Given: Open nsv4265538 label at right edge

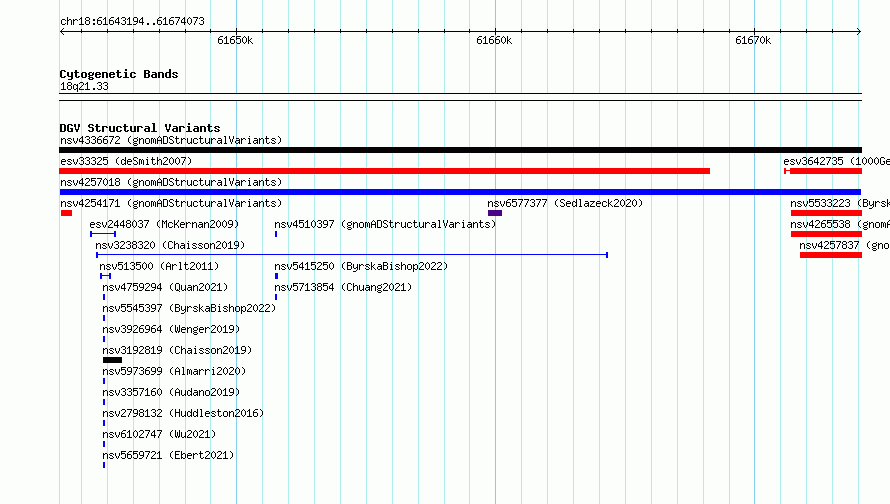Looking at the screenshot, I should [840, 224].
